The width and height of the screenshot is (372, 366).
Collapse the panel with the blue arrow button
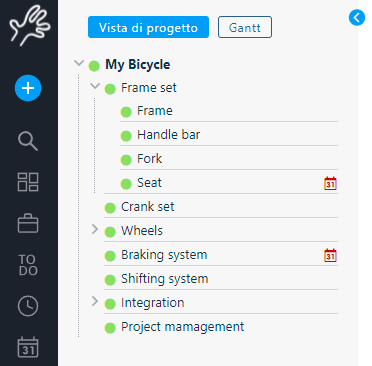tap(357, 17)
